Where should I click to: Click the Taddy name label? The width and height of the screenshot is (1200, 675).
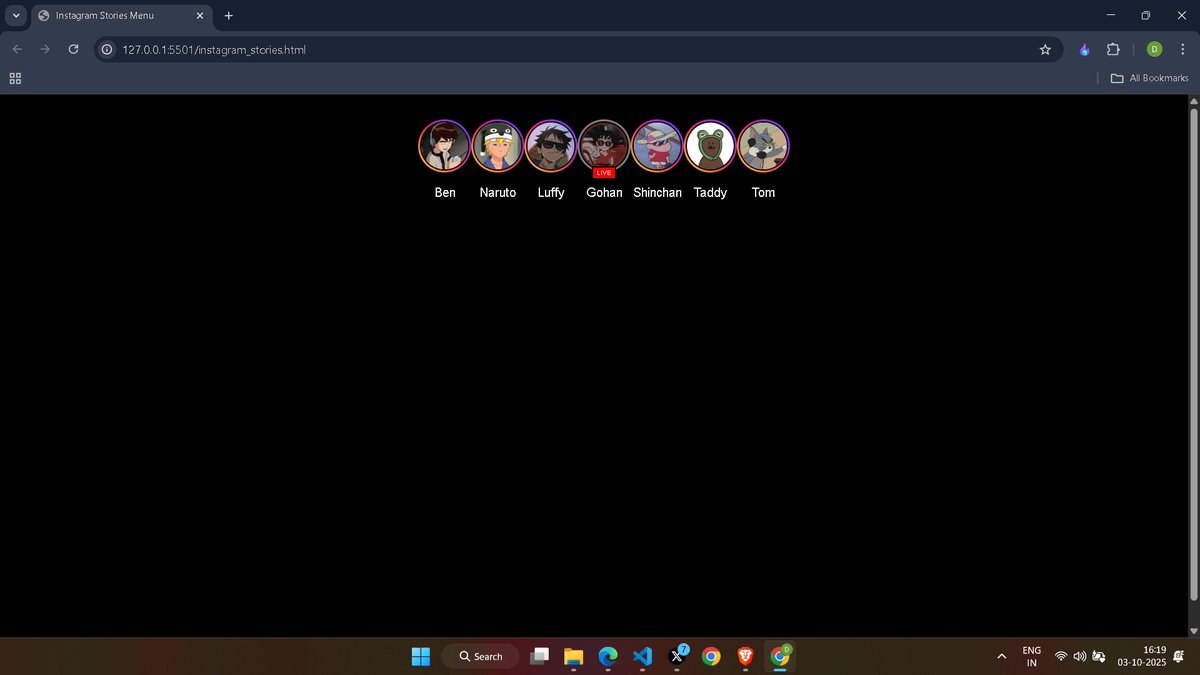pyautogui.click(x=710, y=192)
